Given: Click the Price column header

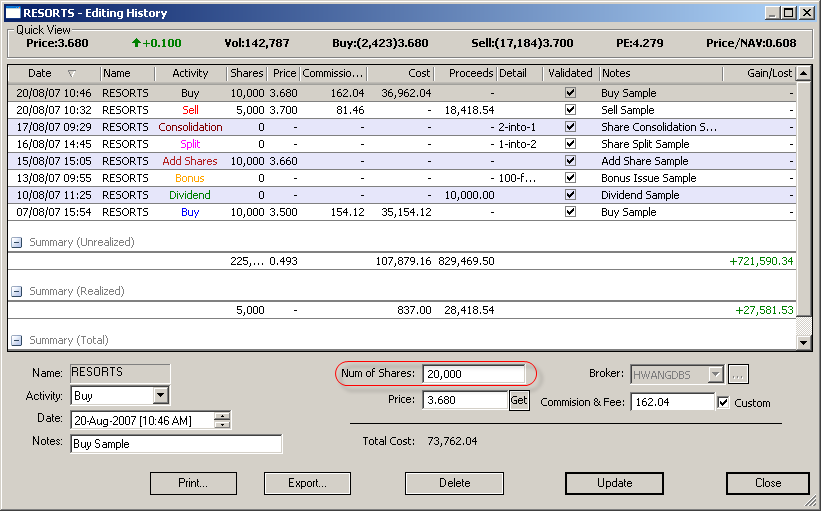Looking at the screenshot, I should (284, 73).
